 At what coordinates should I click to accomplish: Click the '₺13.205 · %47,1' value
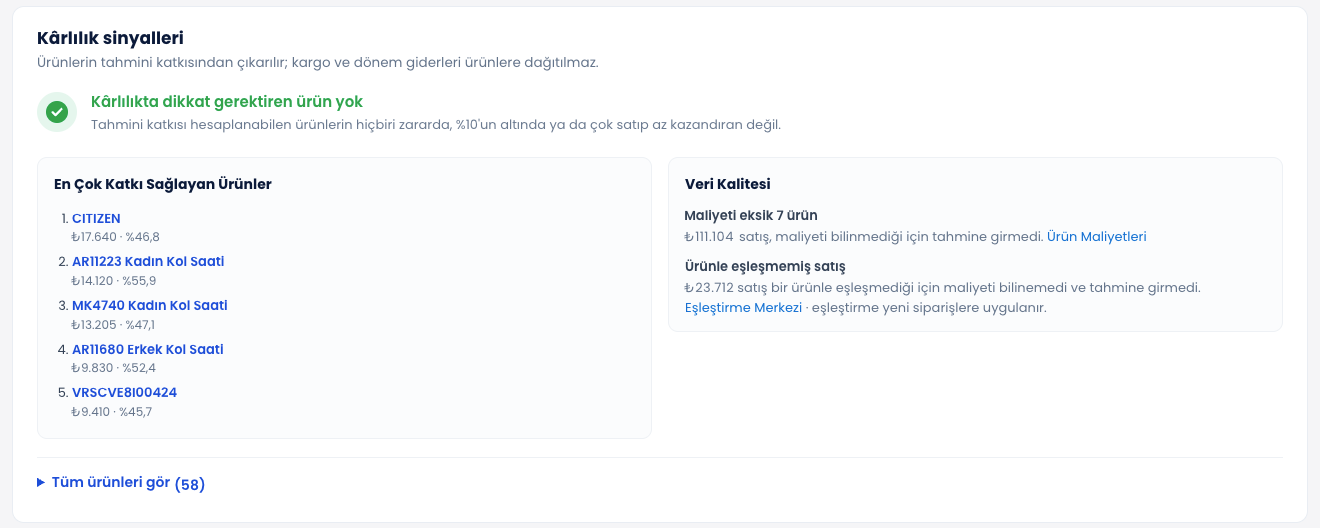coord(112,325)
